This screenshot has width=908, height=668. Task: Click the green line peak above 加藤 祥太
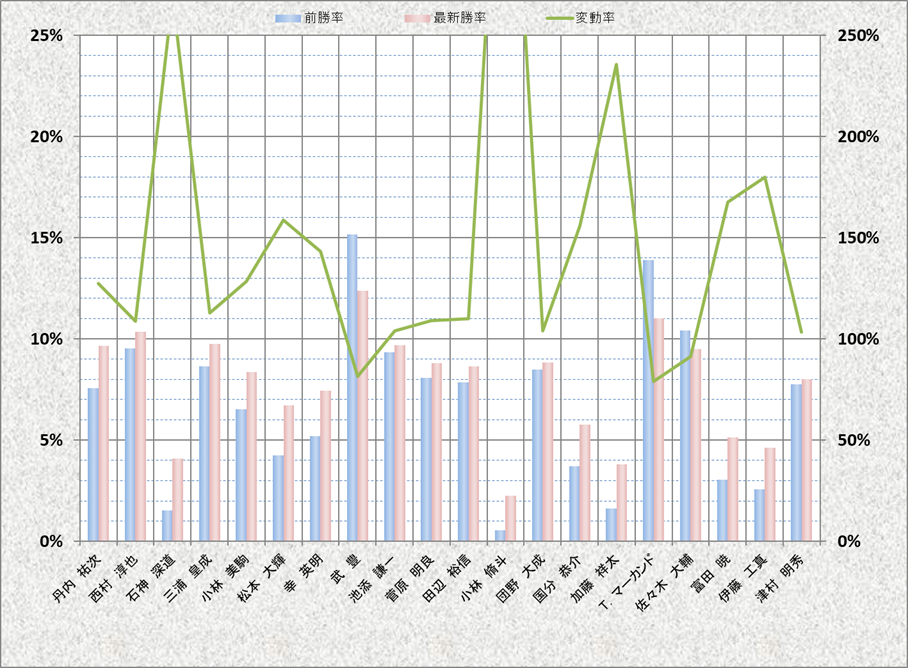click(x=616, y=65)
